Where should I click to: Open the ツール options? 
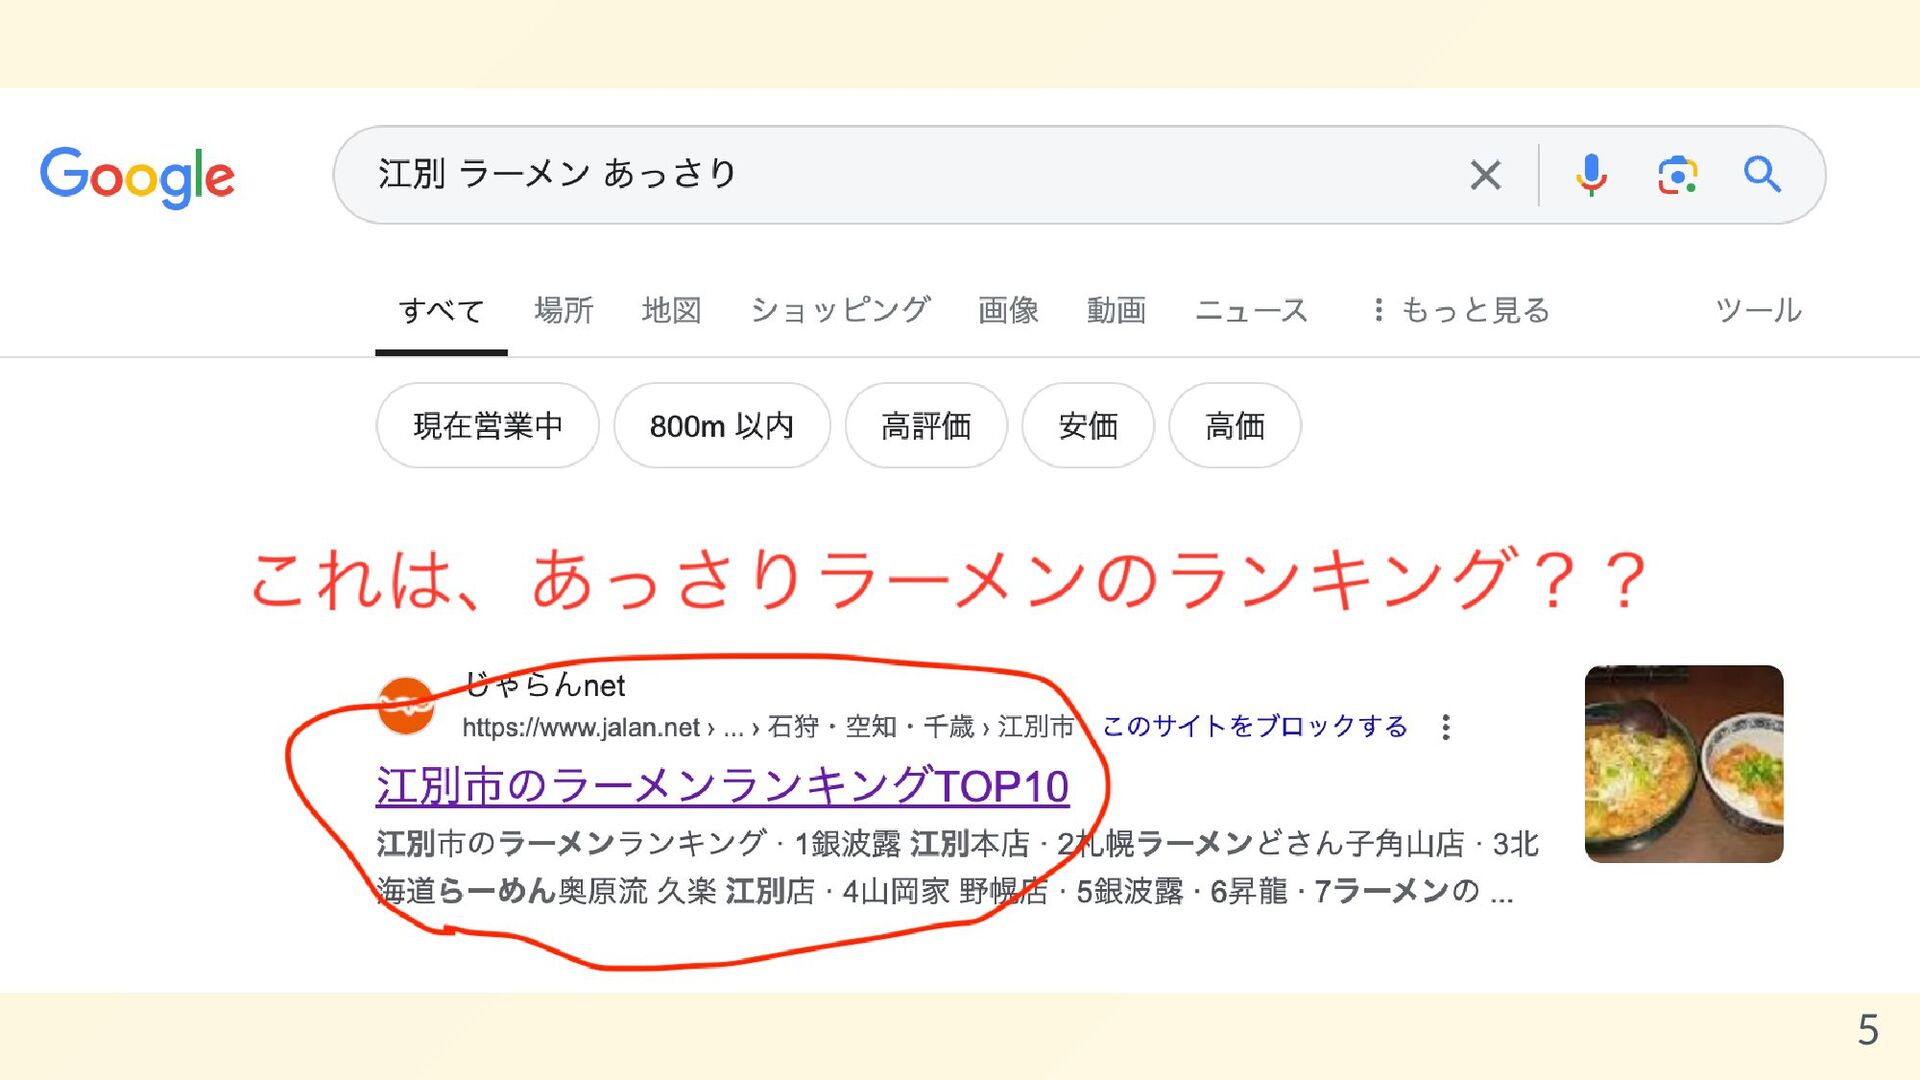(x=1758, y=310)
